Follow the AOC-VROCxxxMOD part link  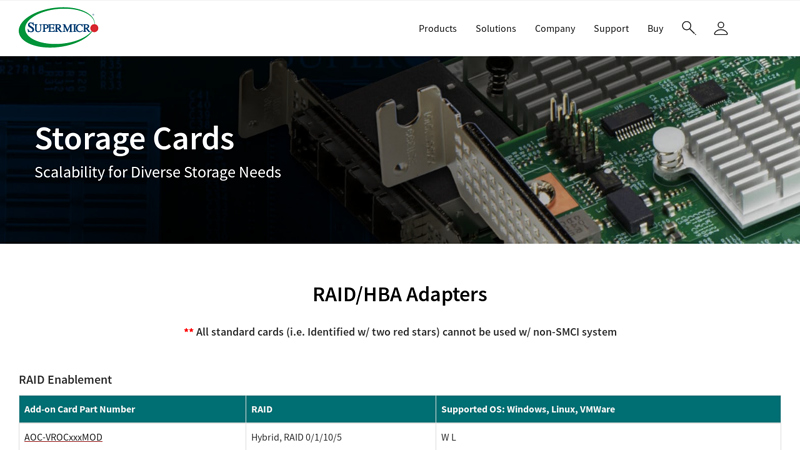click(63, 437)
